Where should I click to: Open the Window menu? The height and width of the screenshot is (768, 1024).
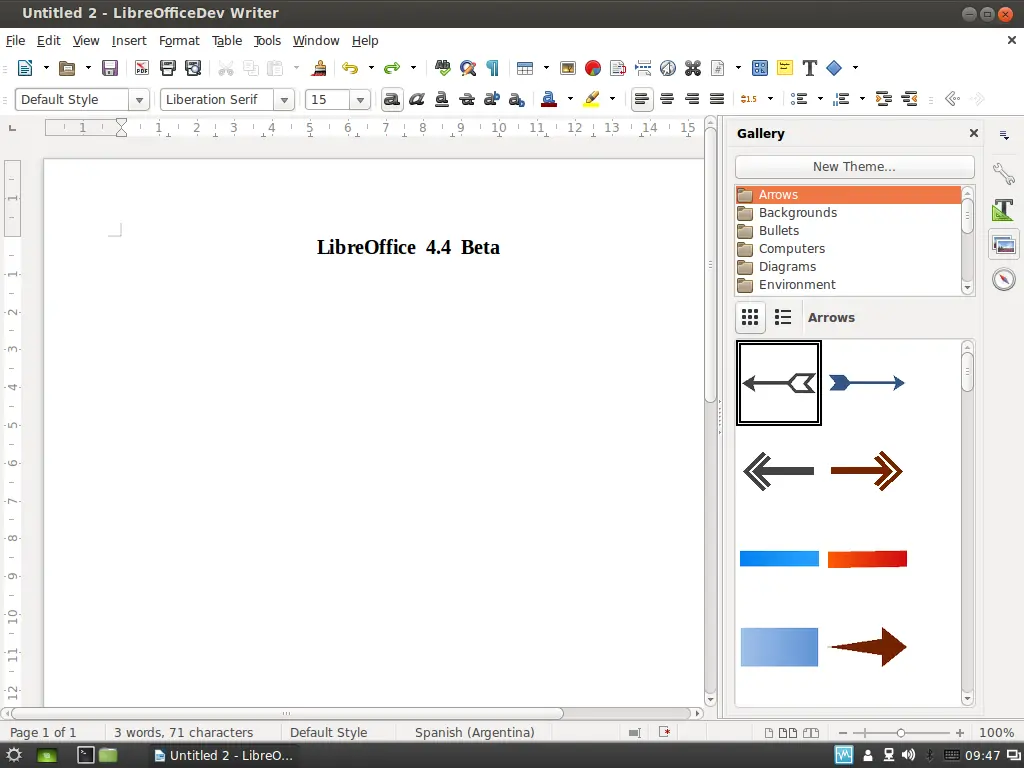point(315,40)
